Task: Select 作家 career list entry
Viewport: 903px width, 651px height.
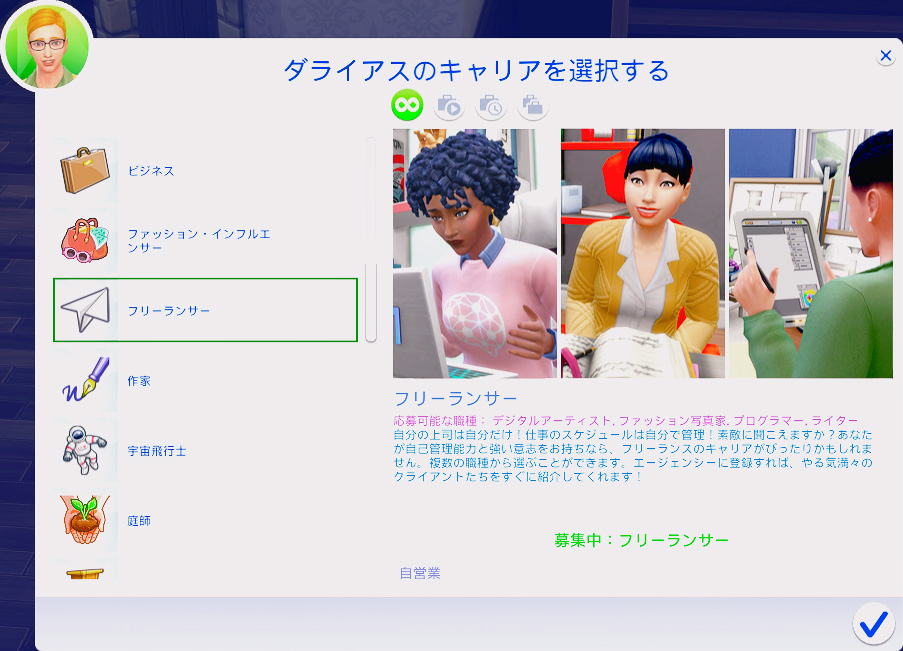Action: (139, 381)
